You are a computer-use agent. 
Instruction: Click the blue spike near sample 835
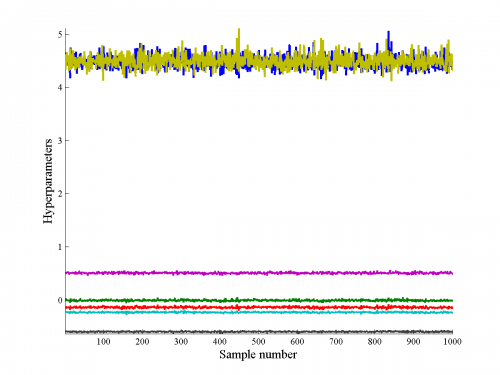[x=388, y=42]
